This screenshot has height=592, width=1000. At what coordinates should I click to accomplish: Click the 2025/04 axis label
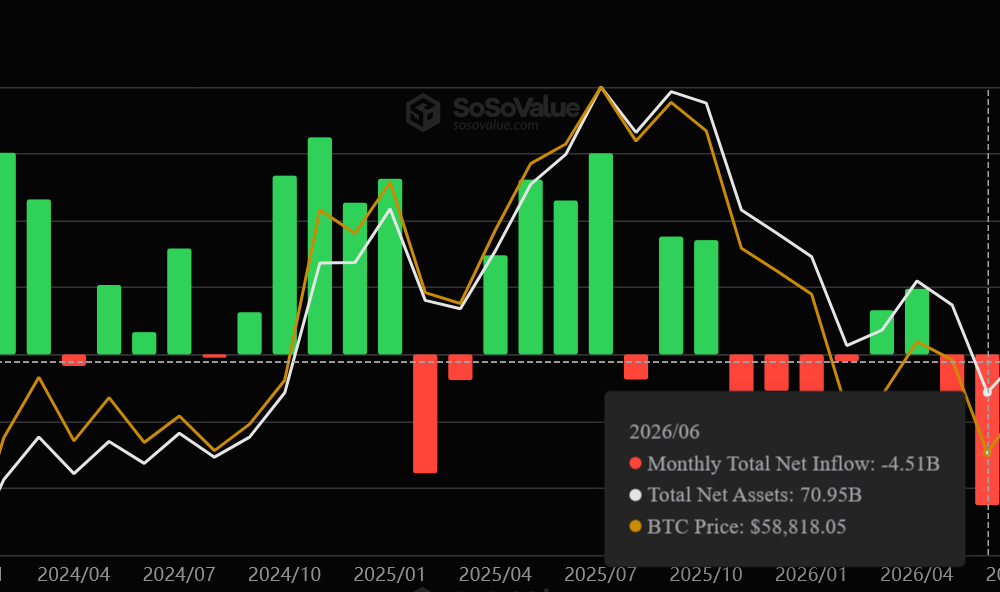[496, 574]
